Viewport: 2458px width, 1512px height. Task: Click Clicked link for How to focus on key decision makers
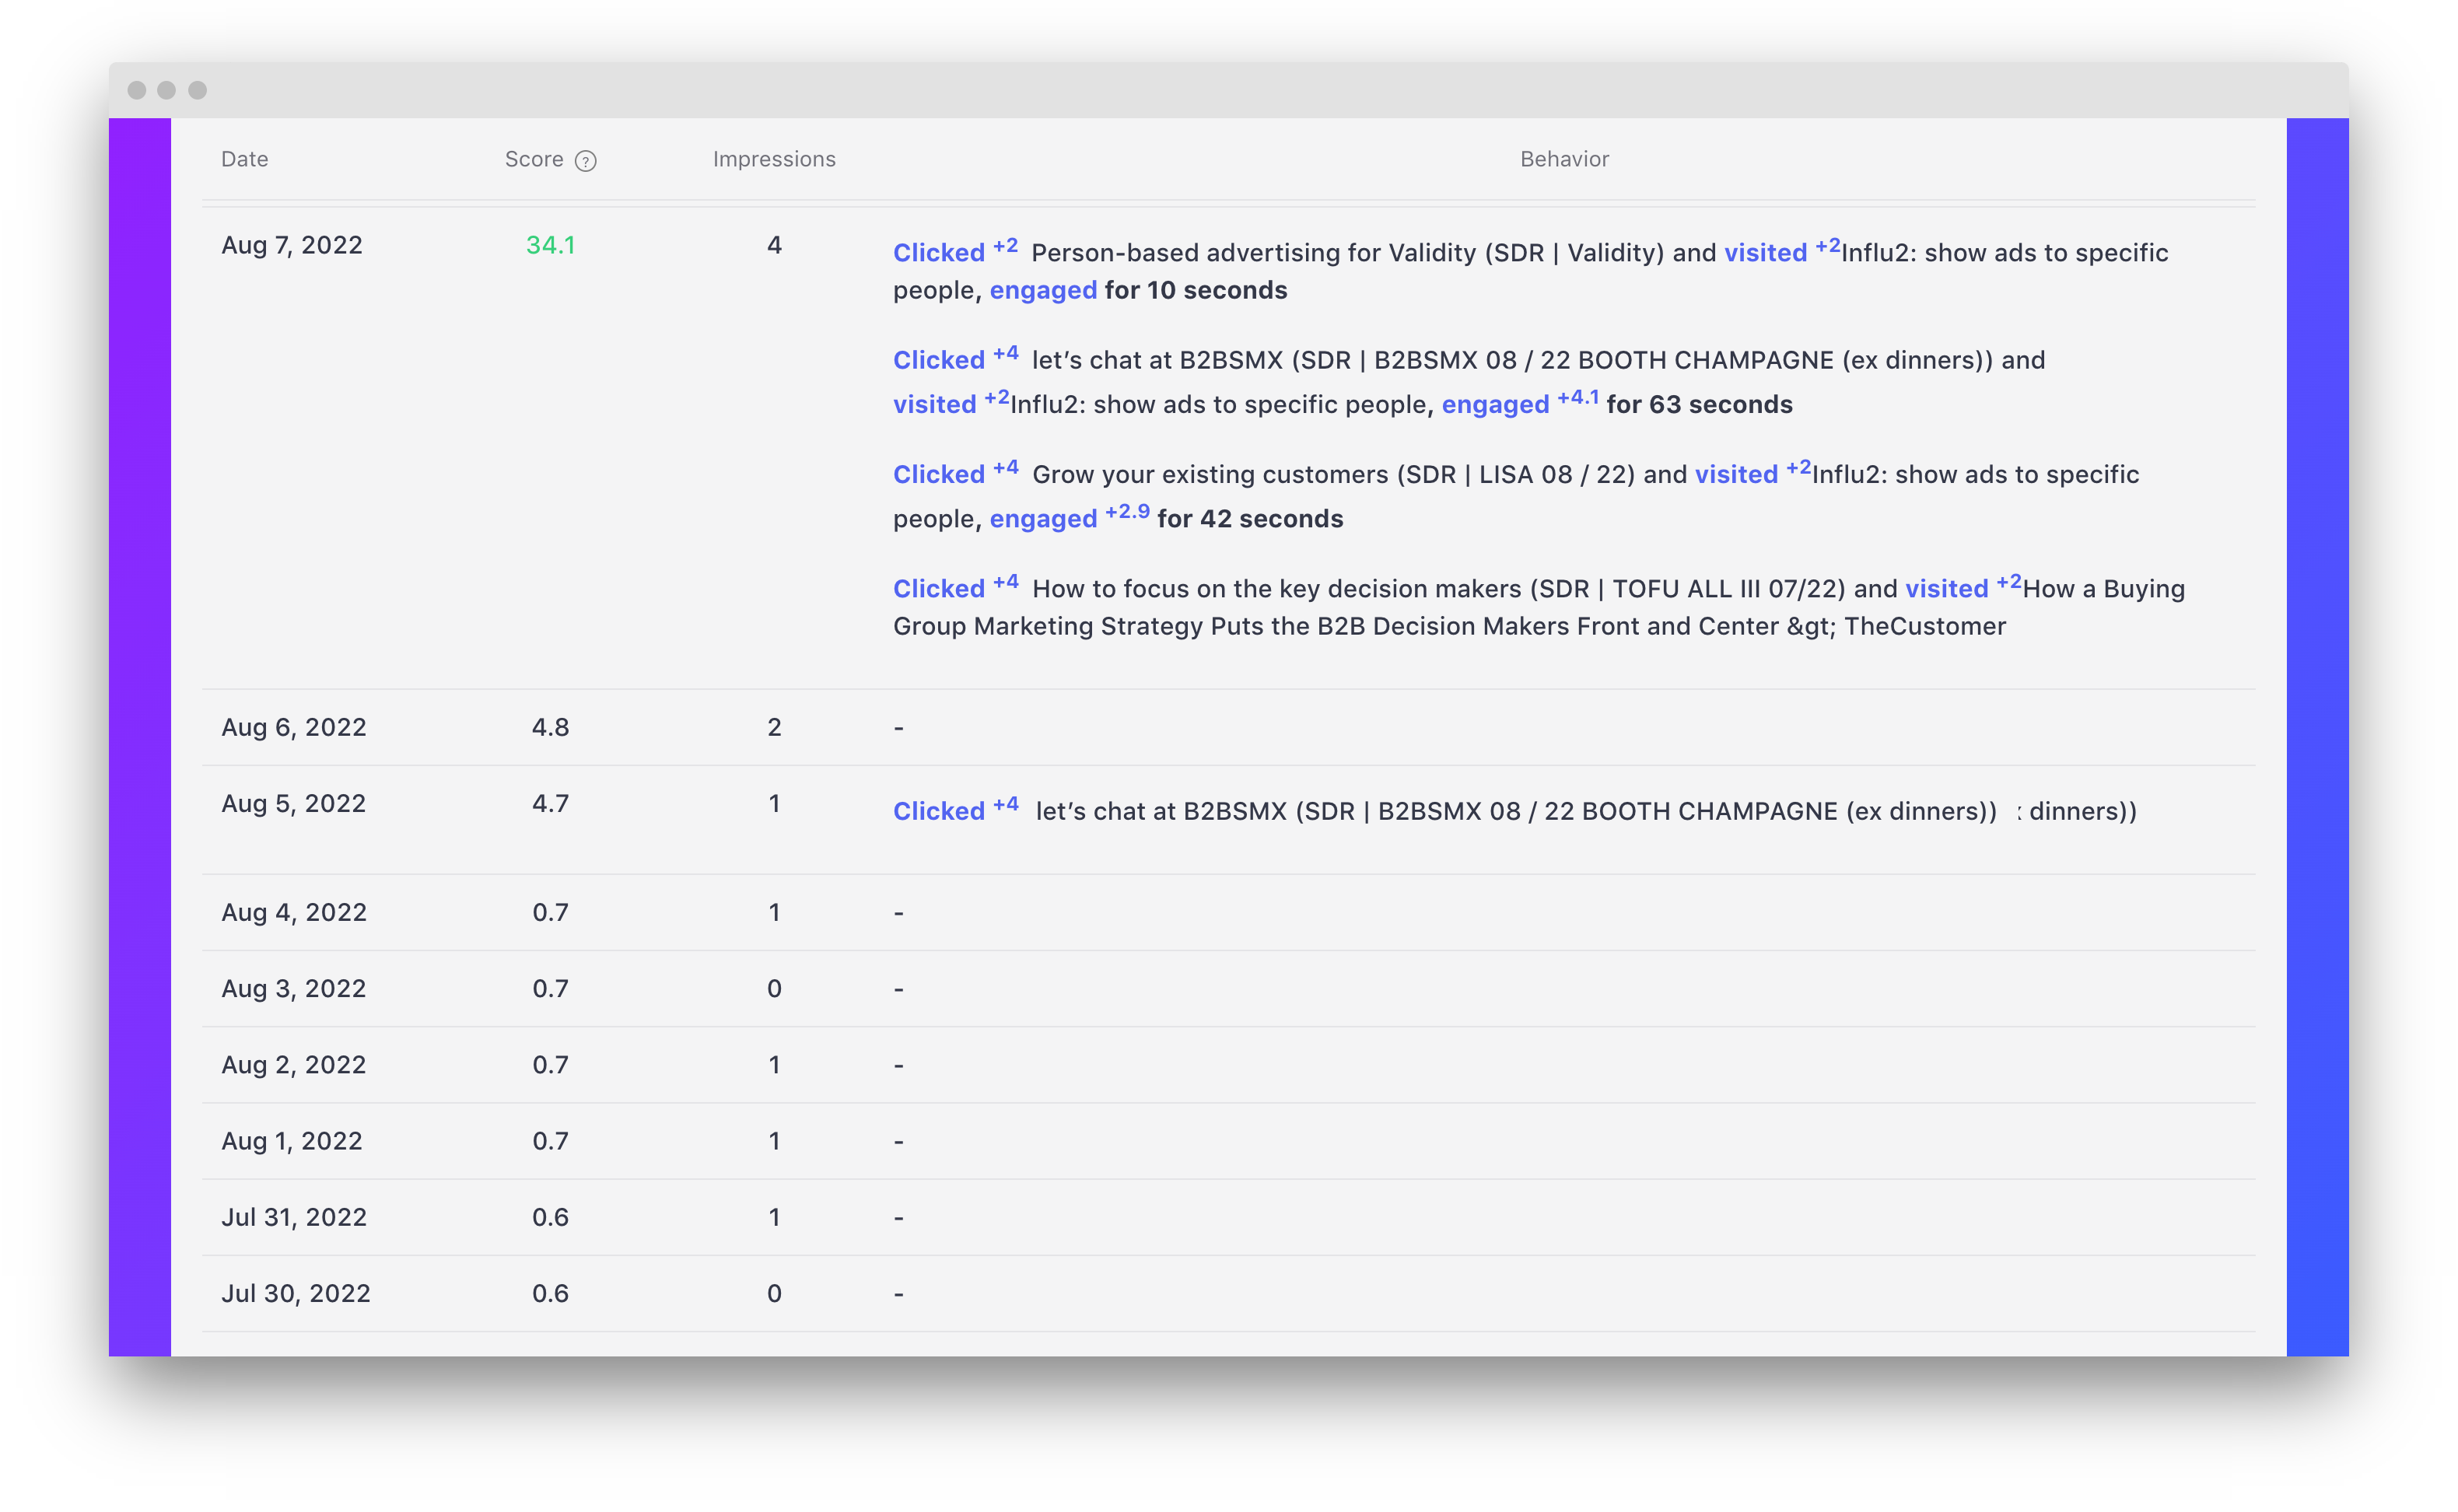938,589
